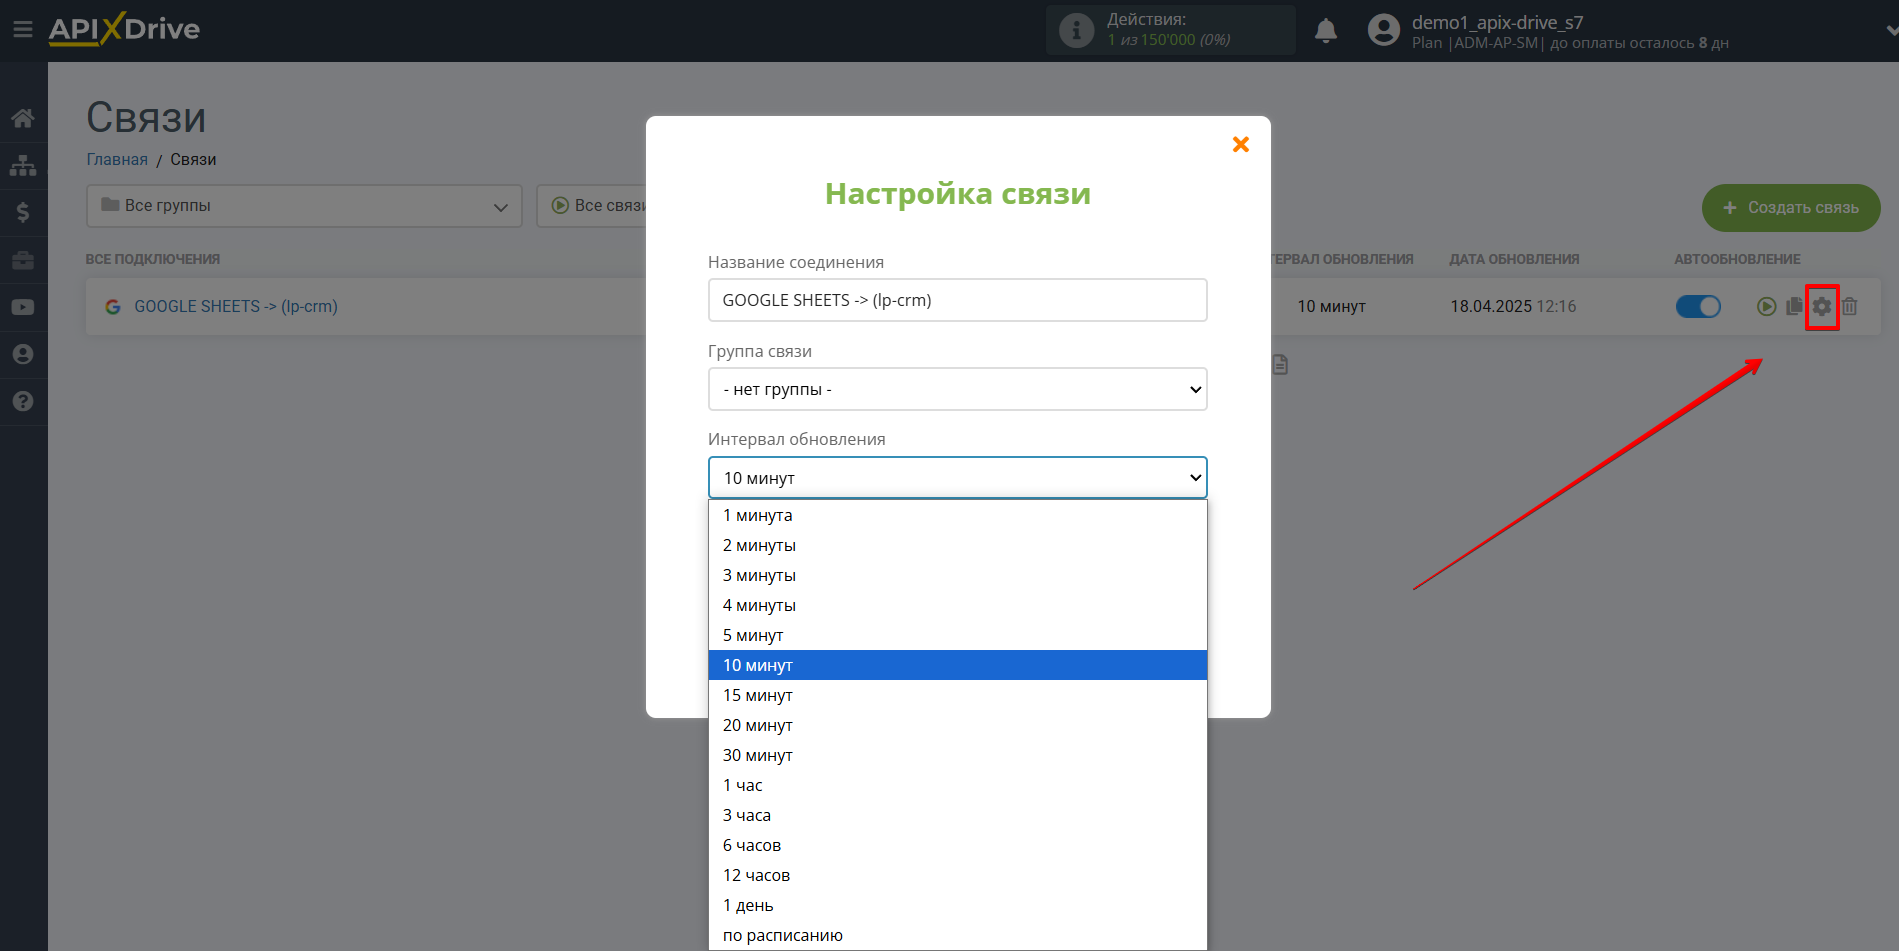The image size is (1899, 951).
Task: Select 1 день interval
Action: click(957, 905)
